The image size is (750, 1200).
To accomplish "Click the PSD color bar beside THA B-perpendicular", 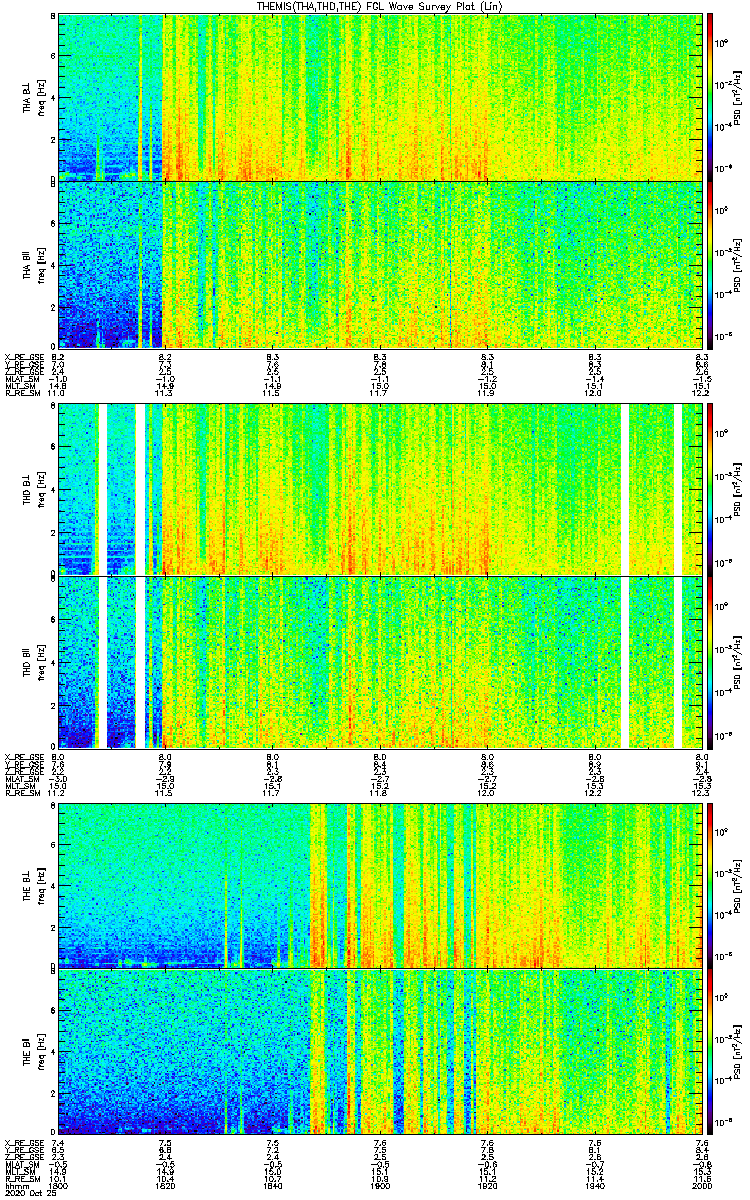I will (710, 97).
